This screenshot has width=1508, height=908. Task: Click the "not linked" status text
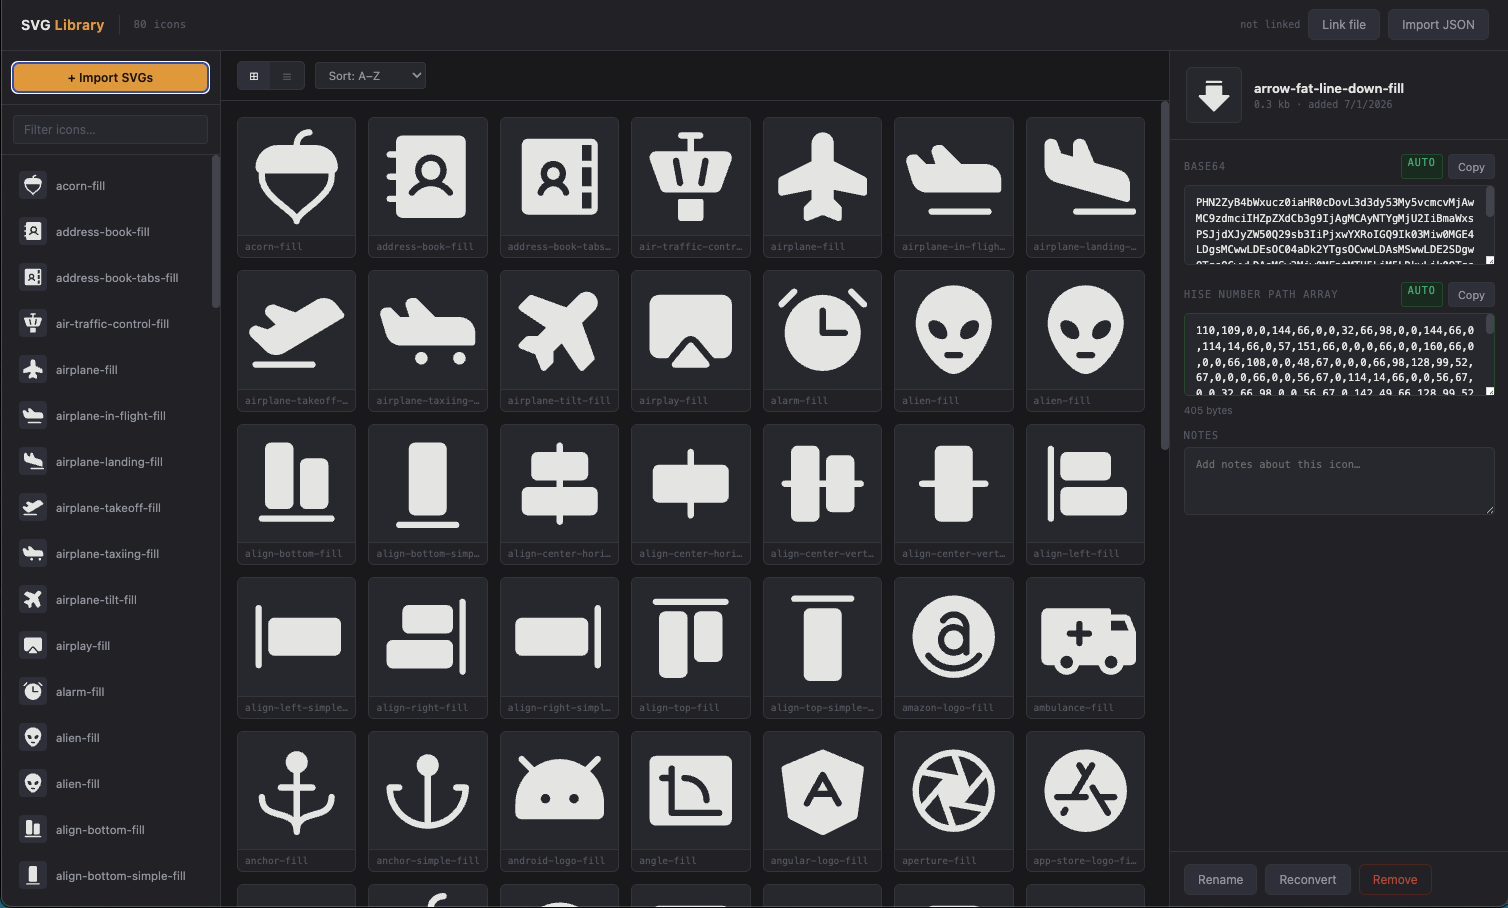pos(1270,25)
